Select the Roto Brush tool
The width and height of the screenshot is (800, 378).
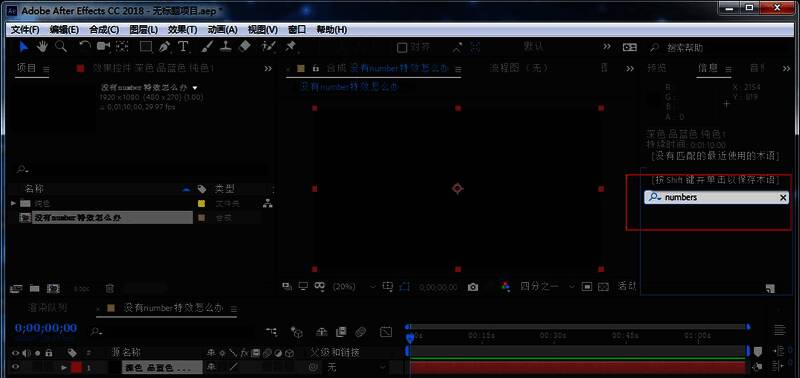tap(268, 47)
